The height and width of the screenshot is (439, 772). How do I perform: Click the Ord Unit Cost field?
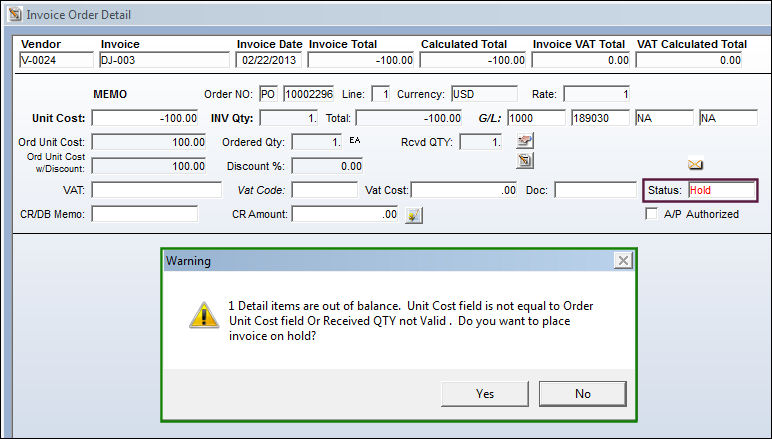[x=149, y=142]
